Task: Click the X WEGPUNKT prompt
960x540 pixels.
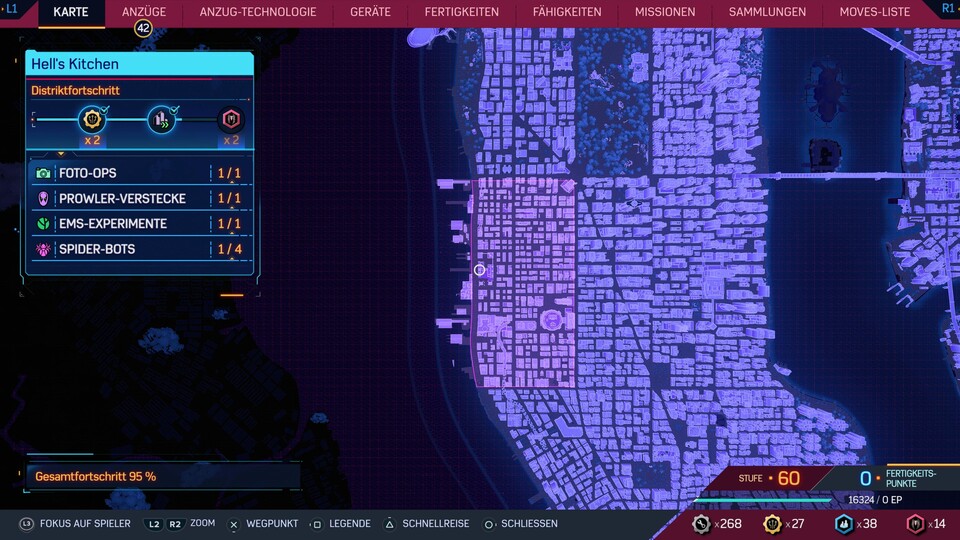Action: tap(263, 524)
